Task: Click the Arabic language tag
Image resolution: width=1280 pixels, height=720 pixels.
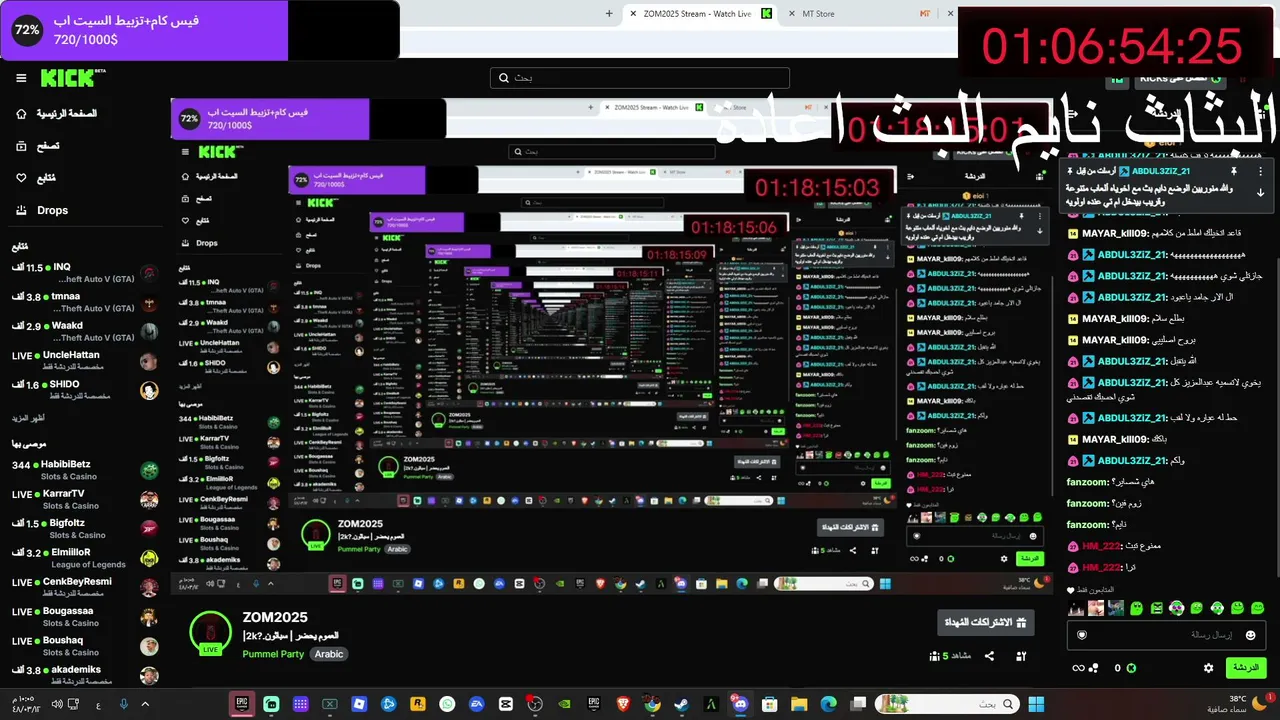Action: coord(329,654)
